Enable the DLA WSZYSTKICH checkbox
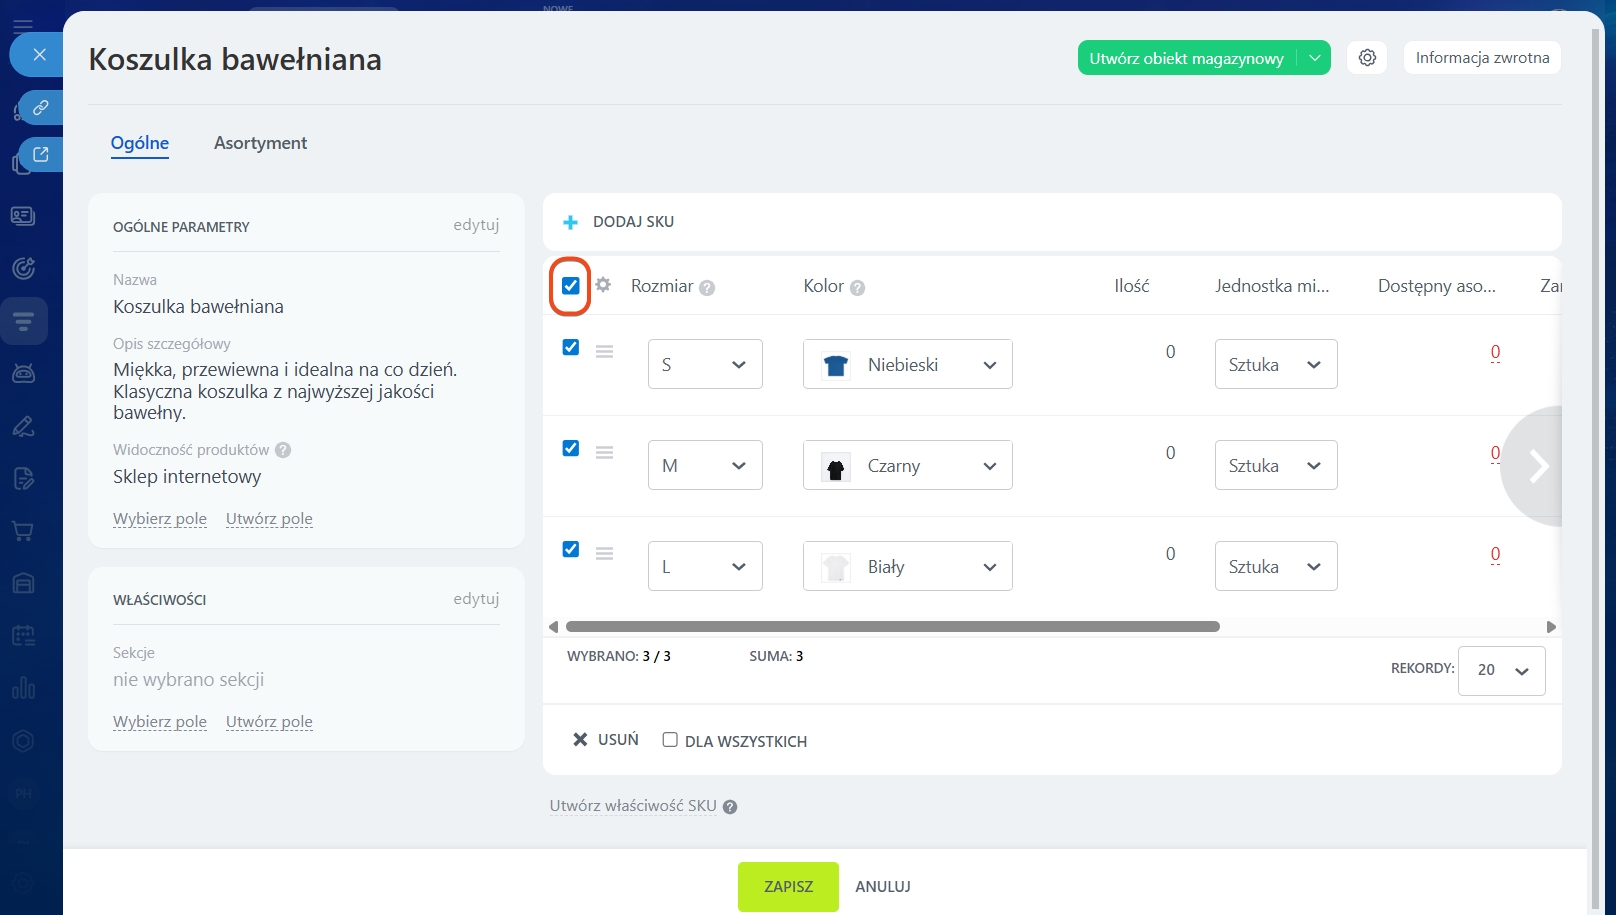The image size is (1616, 915). coord(670,740)
